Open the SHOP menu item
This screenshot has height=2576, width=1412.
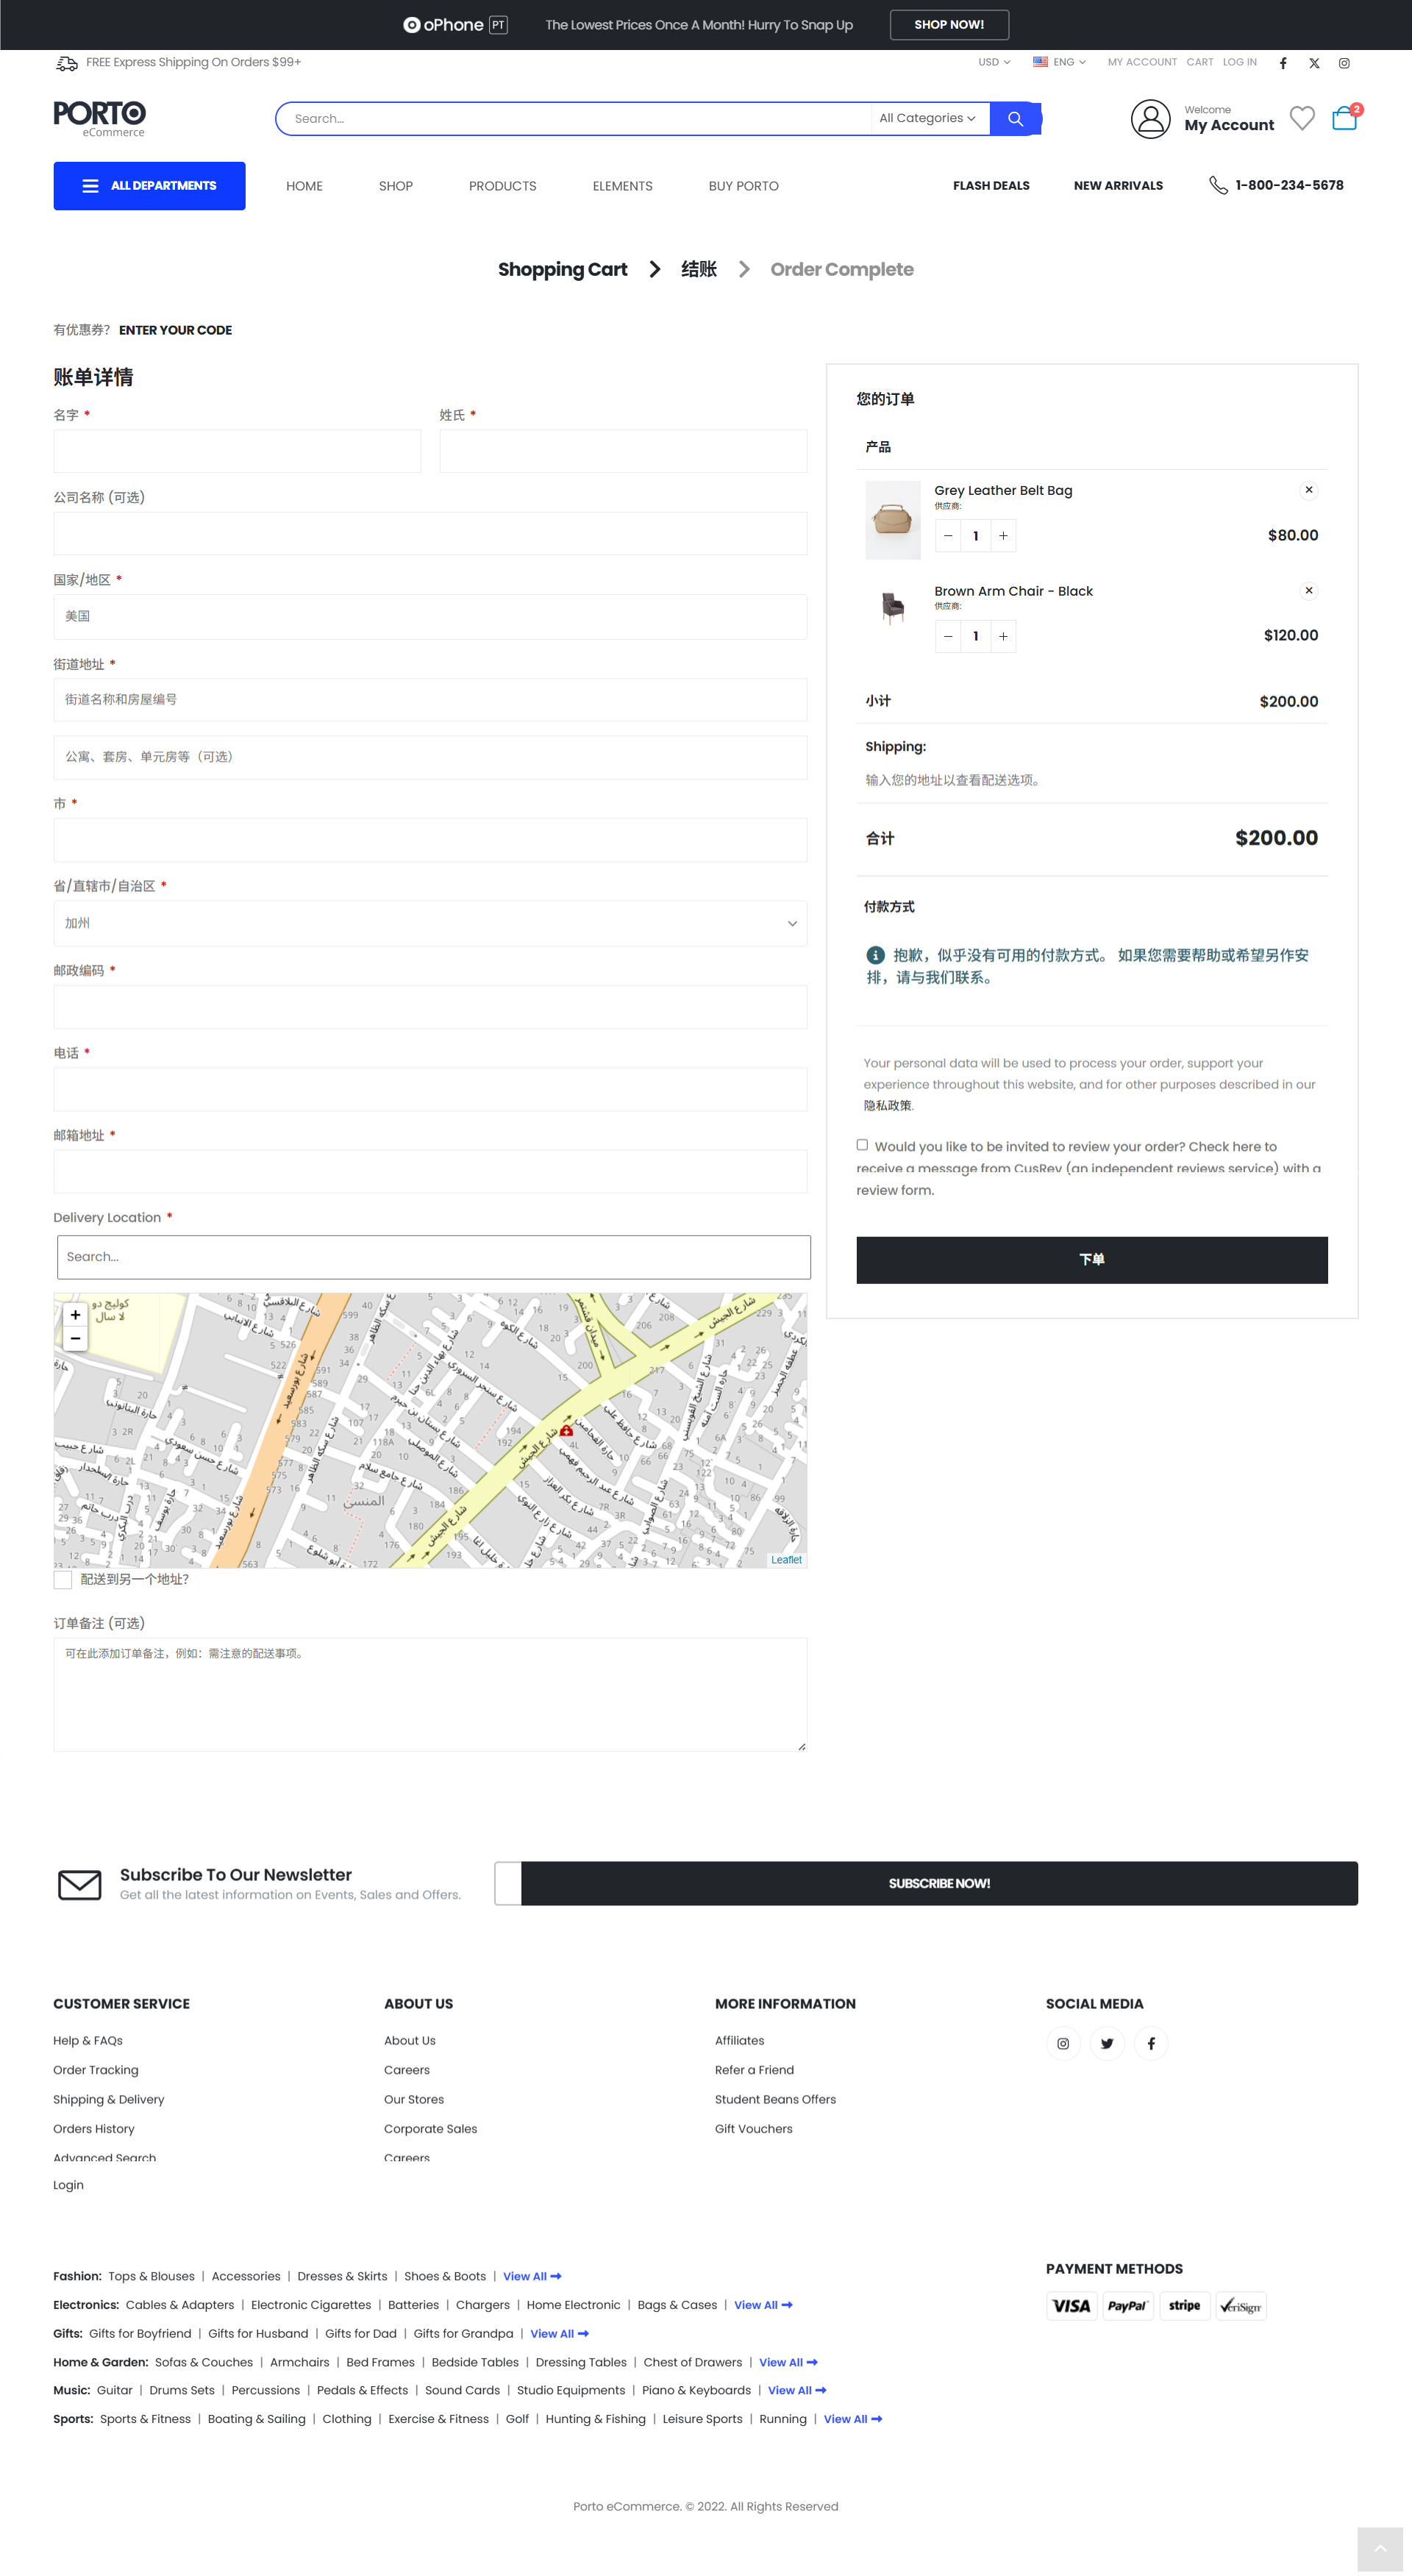[x=396, y=186]
